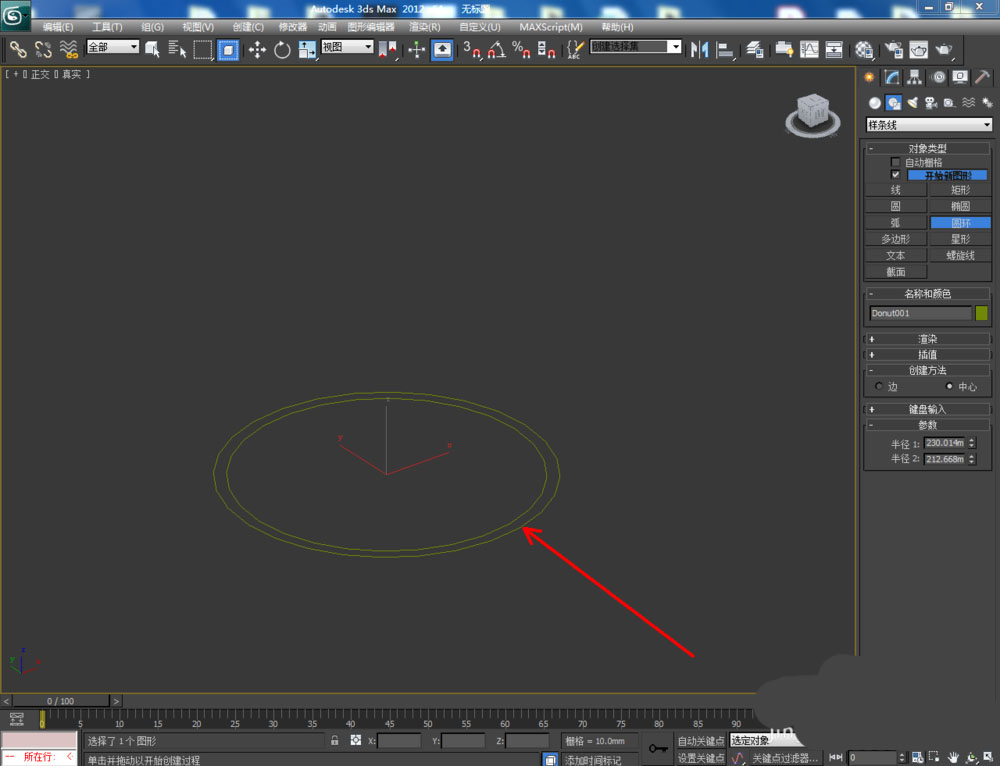Open the 创建(C) menu
The height and width of the screenshot is (766, 1000).
click(x=248, y=27)
